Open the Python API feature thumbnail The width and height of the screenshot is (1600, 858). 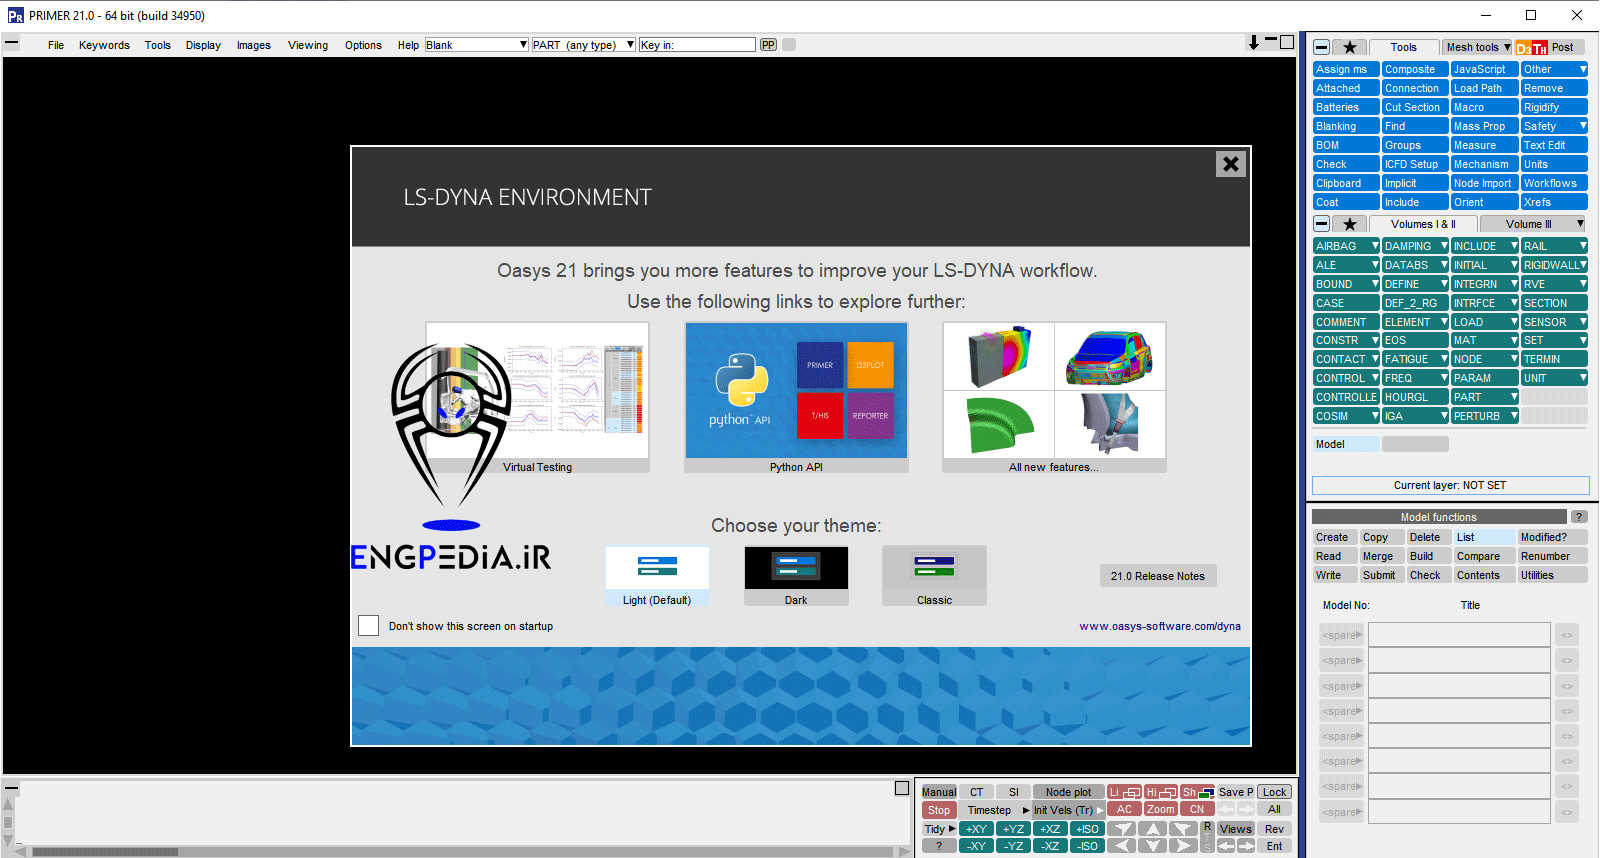pos(796,397)
